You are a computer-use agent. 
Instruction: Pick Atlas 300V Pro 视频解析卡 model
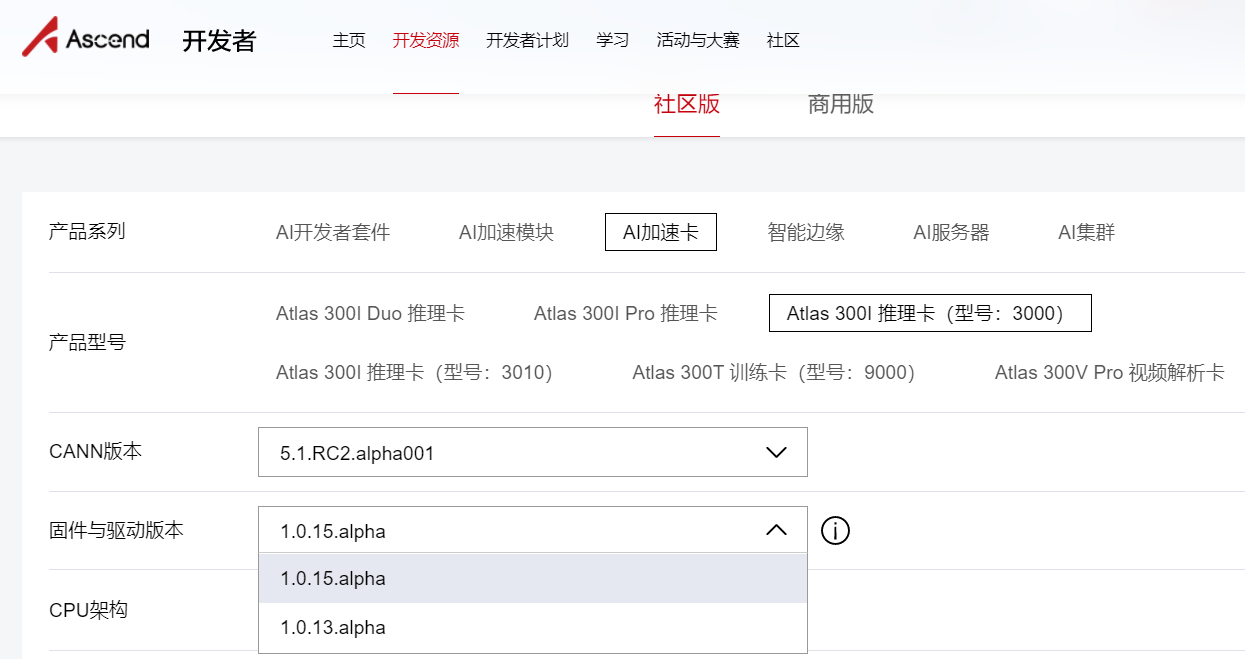[x=1109, y=373]
